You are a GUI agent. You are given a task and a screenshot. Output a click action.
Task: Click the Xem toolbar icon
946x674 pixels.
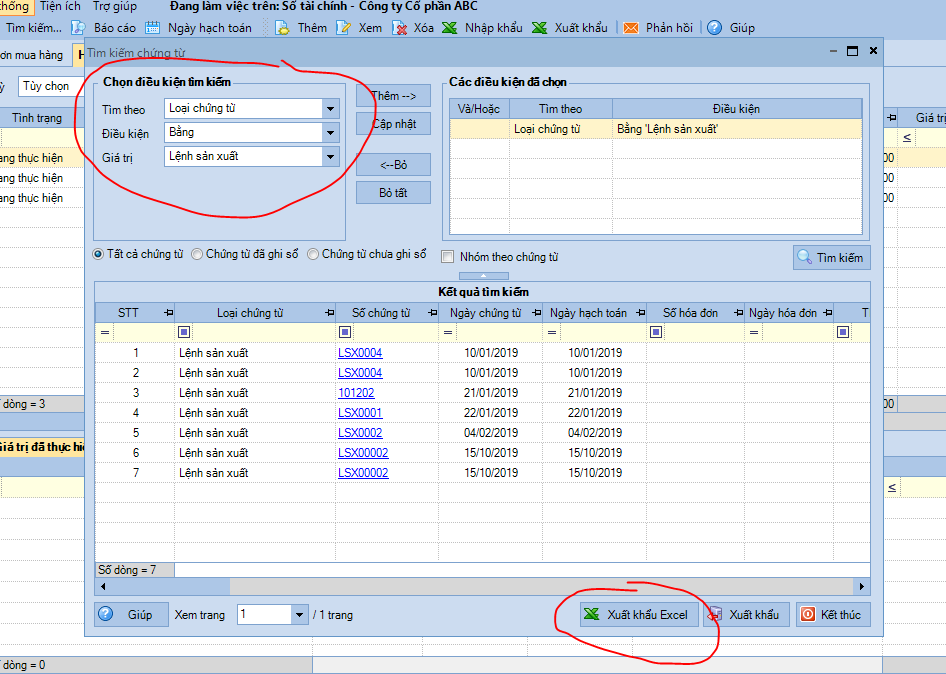343,28
